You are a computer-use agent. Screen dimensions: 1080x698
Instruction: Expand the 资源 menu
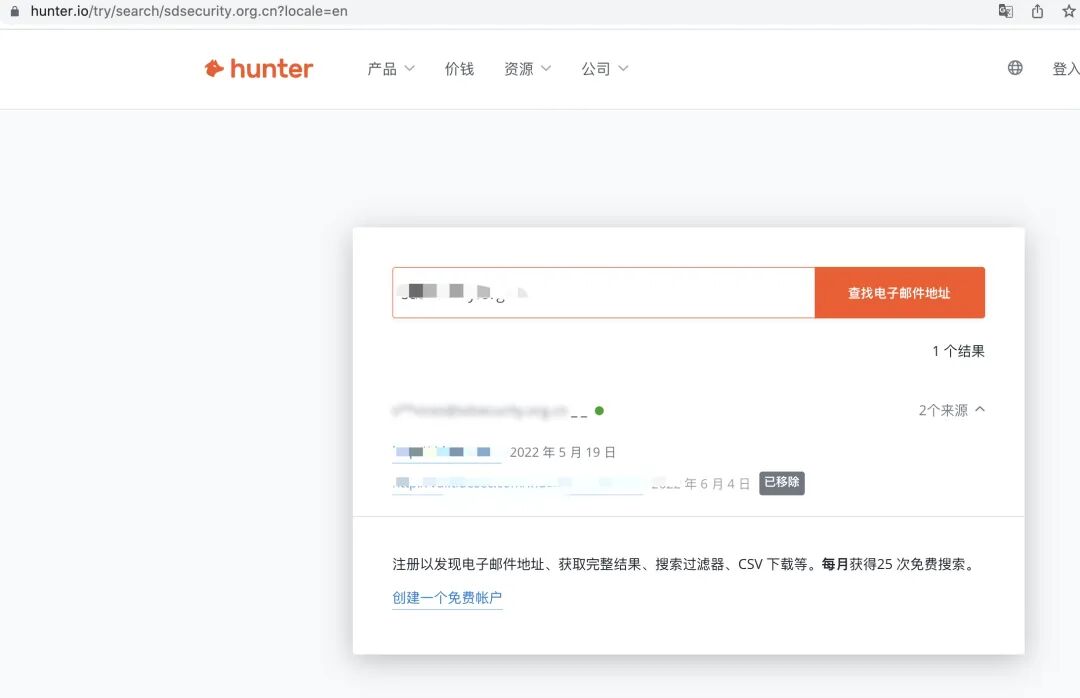click(528, 68)
